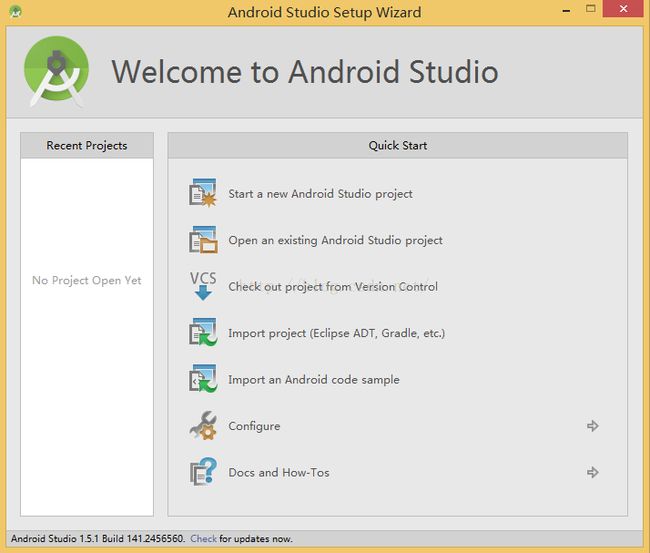
Task: Click the open existing project folder icon
Action: (x=203, y=240)
